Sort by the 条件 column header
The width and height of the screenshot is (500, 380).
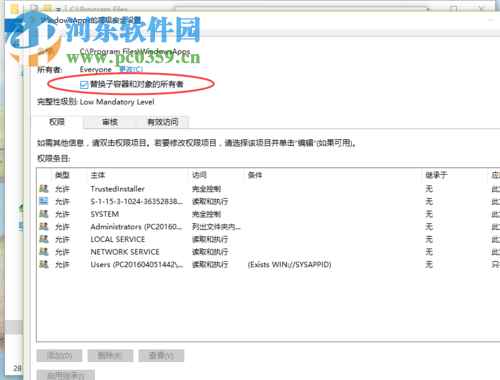coord(333,175)
